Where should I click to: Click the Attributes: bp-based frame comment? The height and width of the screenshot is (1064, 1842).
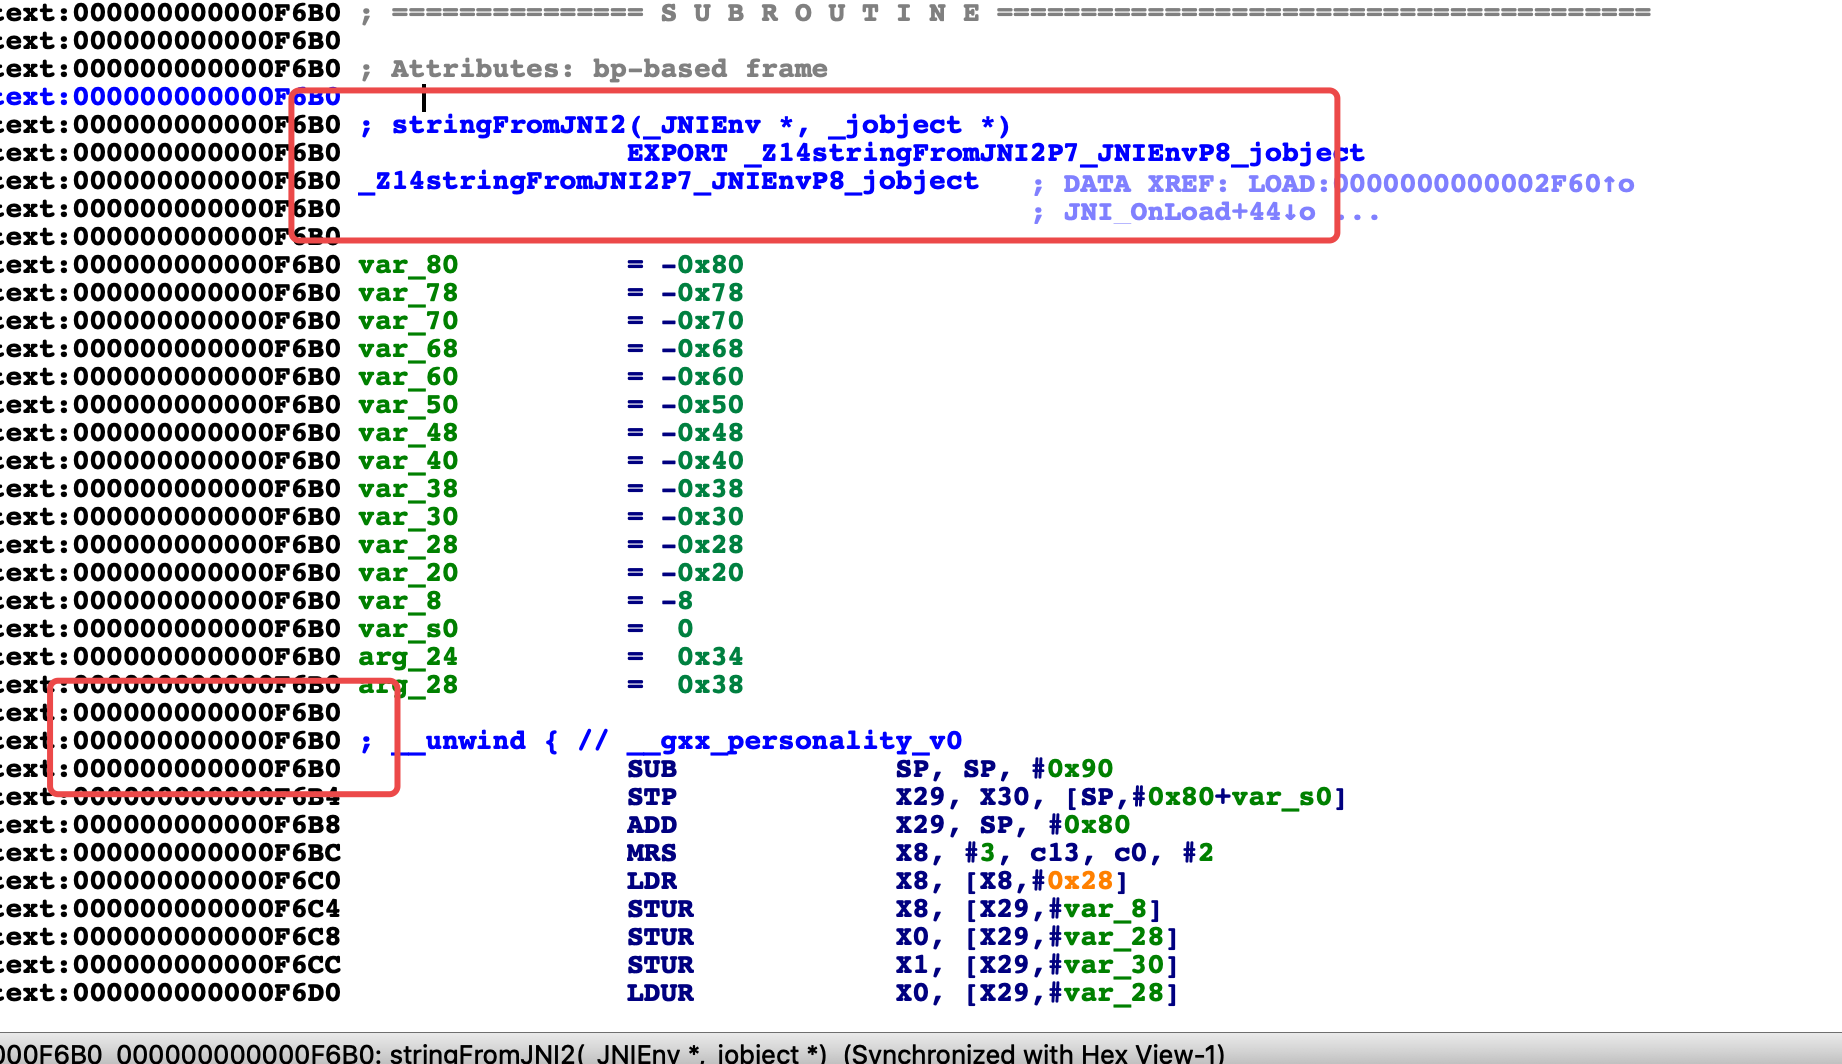pyautogui.click(x=594, y=69)
